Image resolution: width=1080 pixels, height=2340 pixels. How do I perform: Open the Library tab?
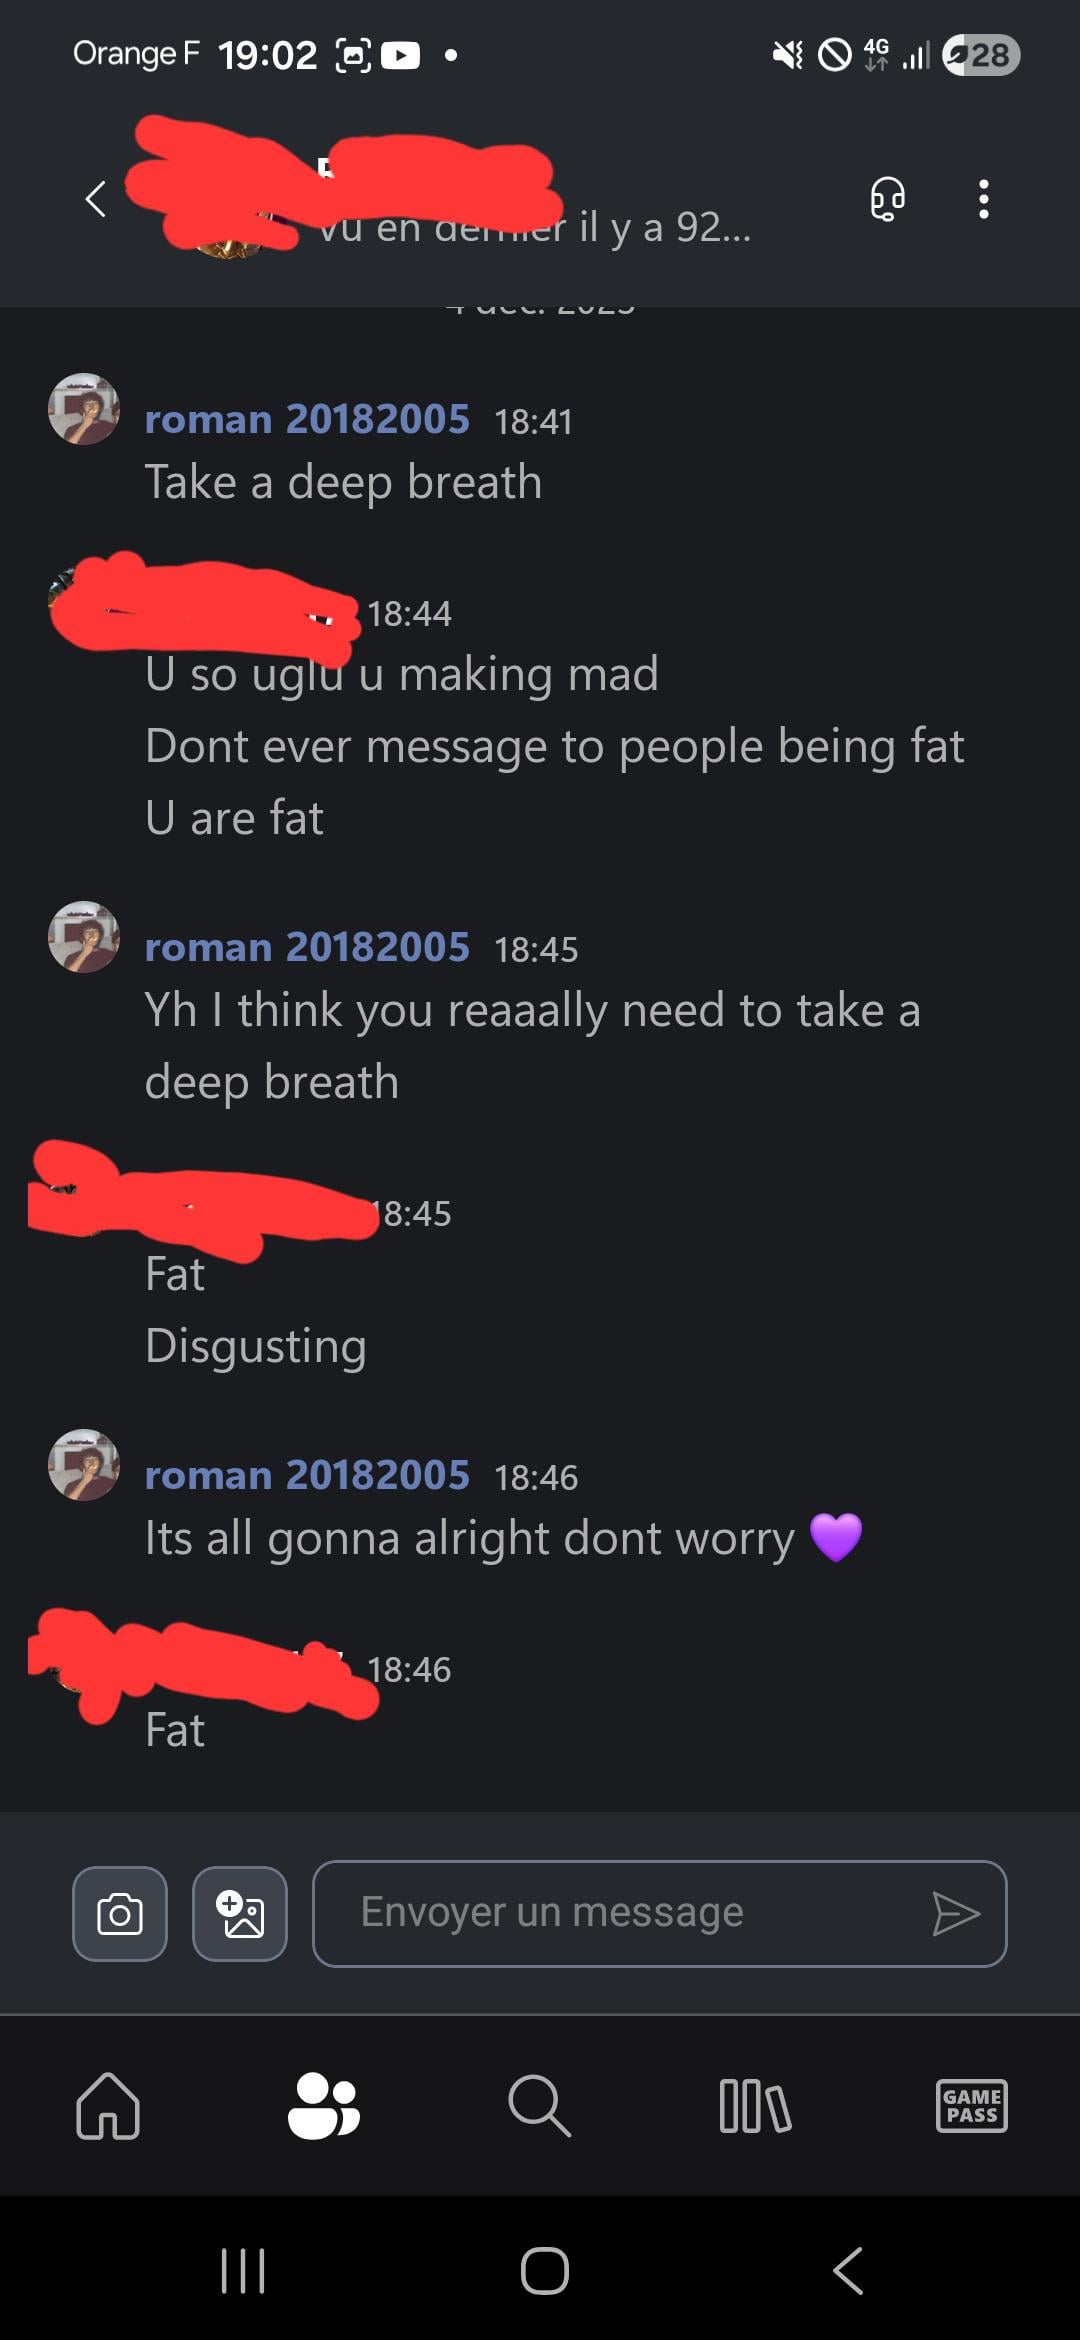coord(755,2106)
